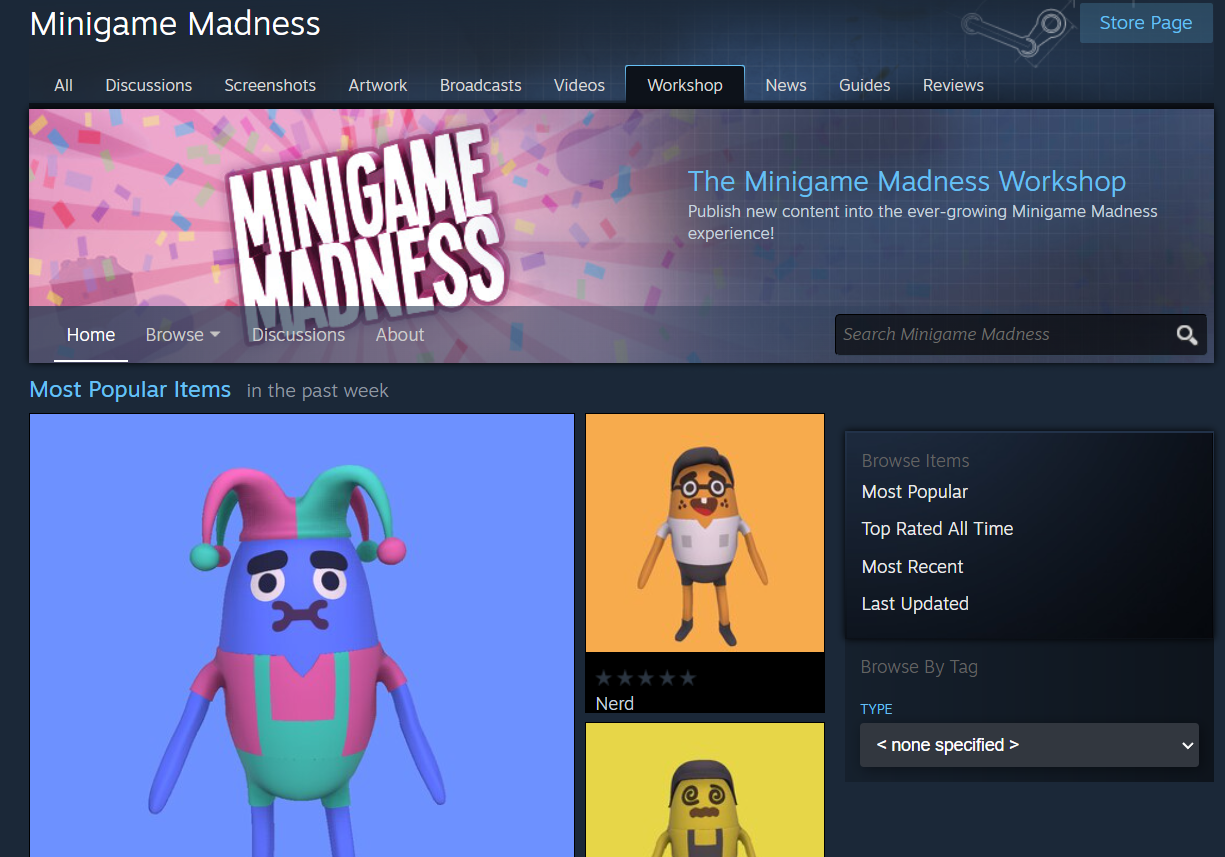Screen dimensions: 1225x857
Task: Switch to the All tab
Action: point(63,85)
